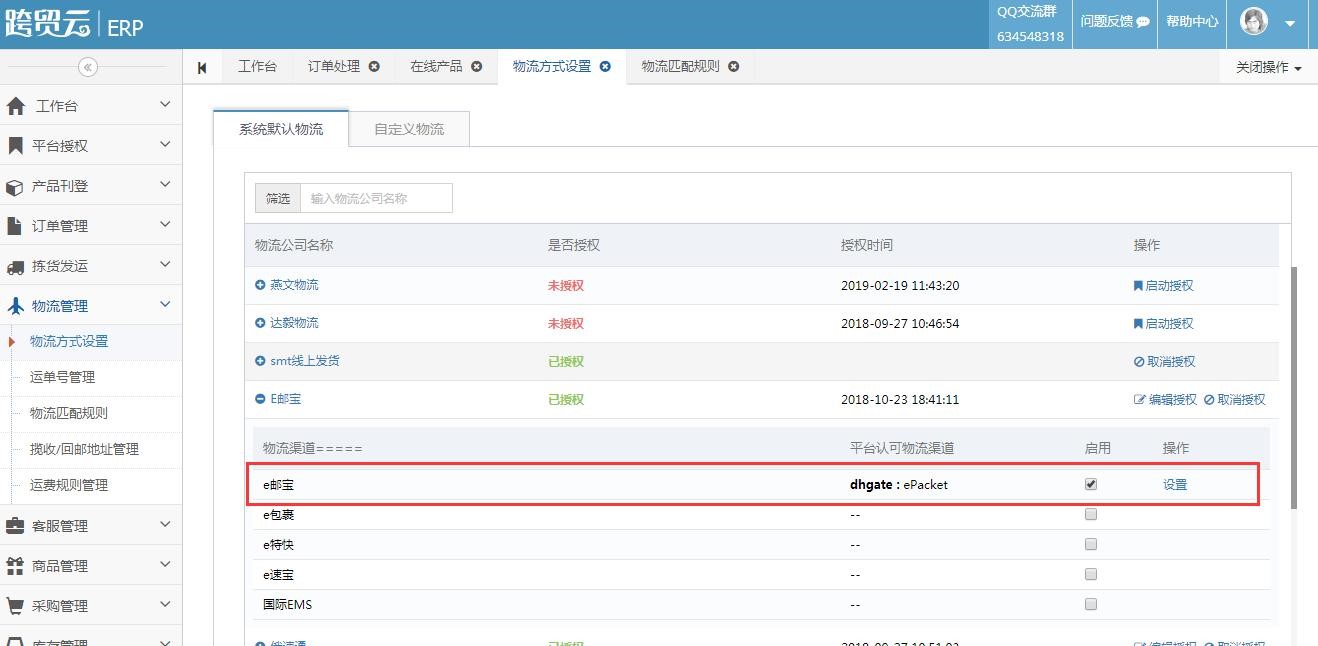The width and height of the screenshot is (1318, 646).
Task: Expand the 客服管理 sidebar menu chevron
Action: [x=165, y=524]
